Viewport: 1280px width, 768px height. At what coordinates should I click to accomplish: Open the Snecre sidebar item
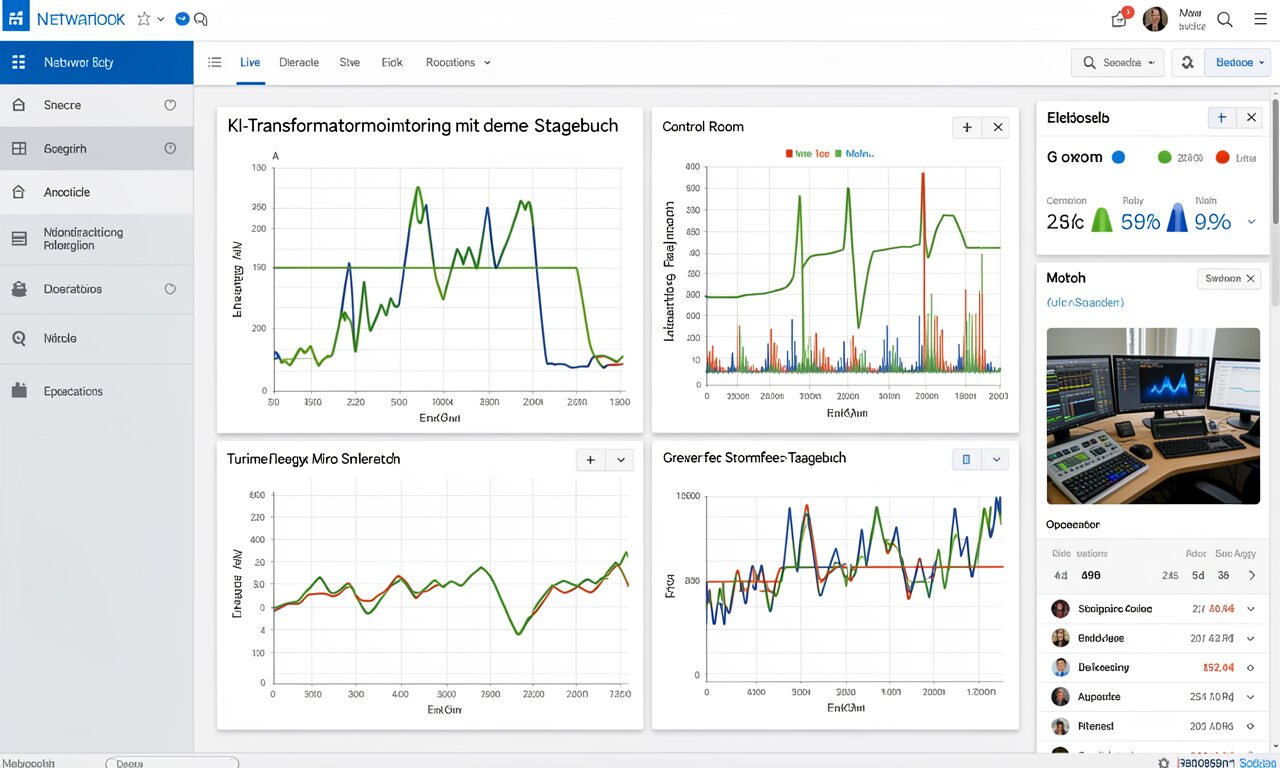[97, 105]
